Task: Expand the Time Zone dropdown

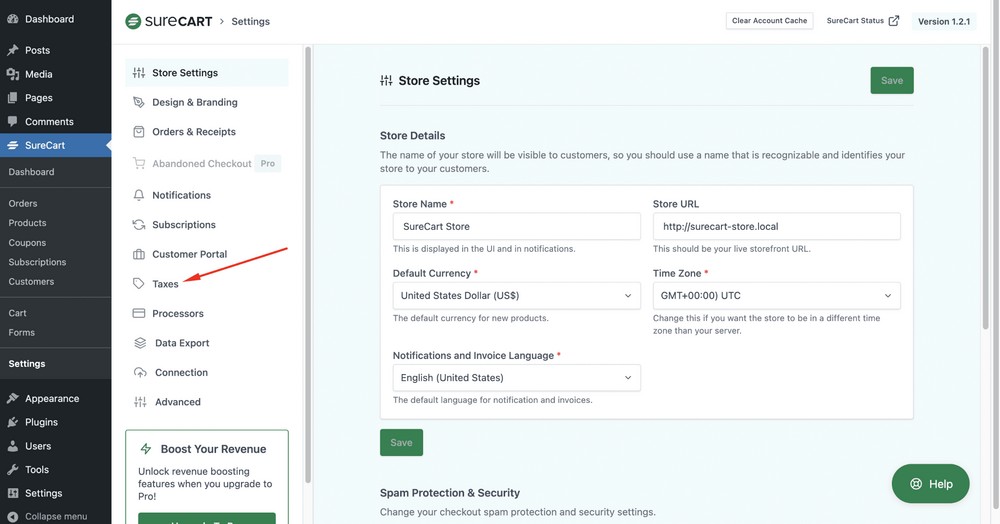Action: click(x=776, y=296)
